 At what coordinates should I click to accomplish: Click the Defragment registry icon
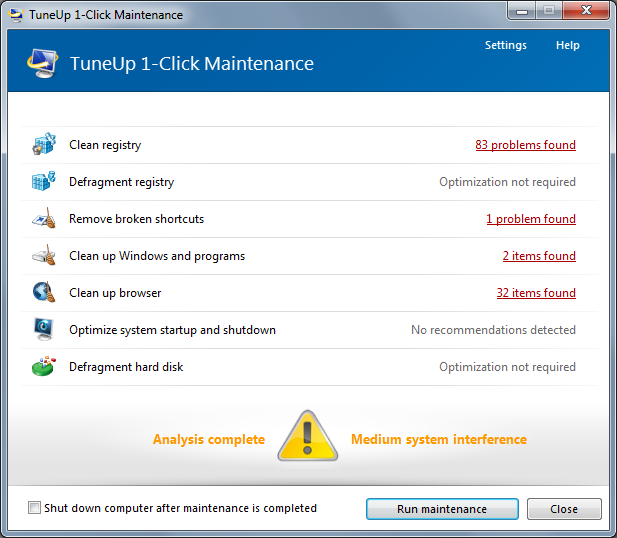click(43, 182)
